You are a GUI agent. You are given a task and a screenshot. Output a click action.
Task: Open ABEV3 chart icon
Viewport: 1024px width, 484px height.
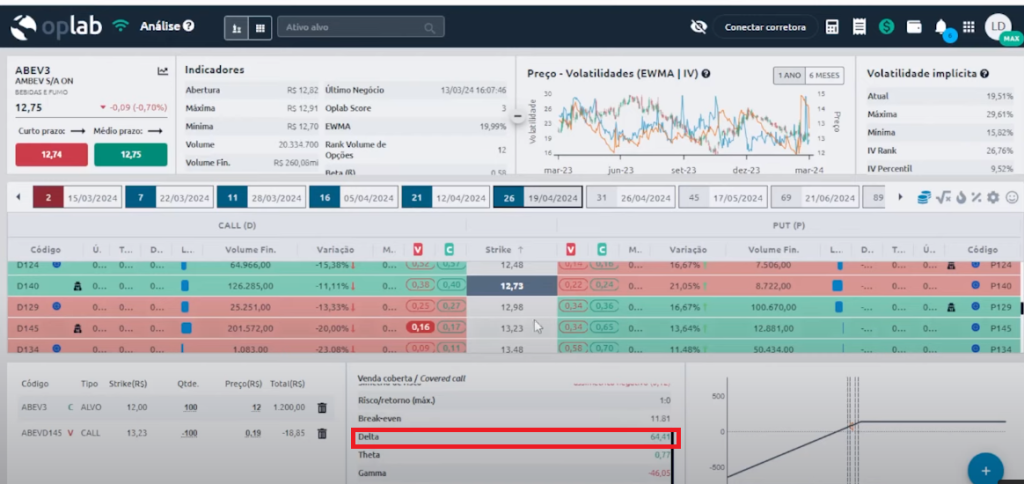click(x=163, y=71)
